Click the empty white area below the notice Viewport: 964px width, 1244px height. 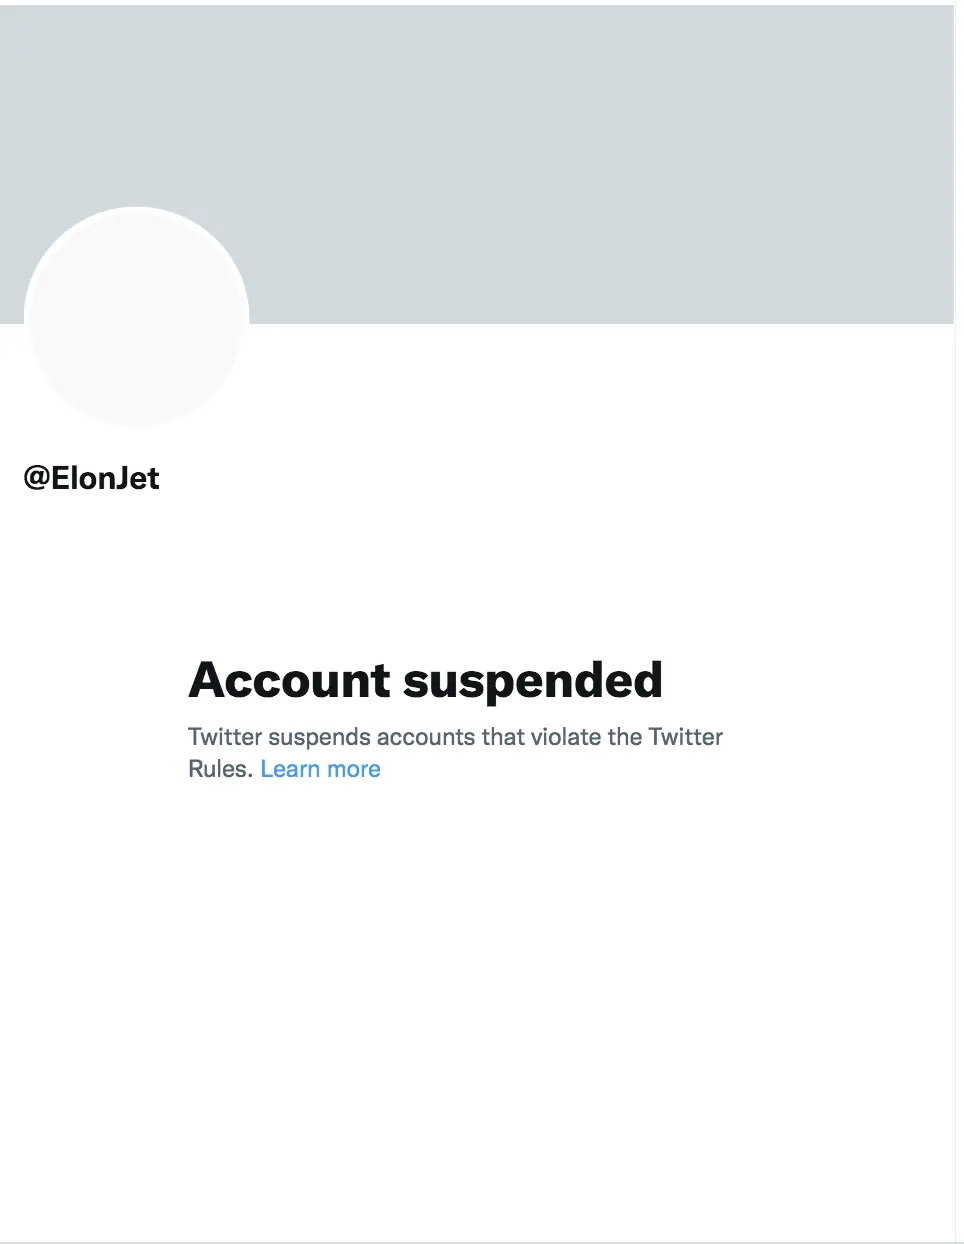[480, 1000]
